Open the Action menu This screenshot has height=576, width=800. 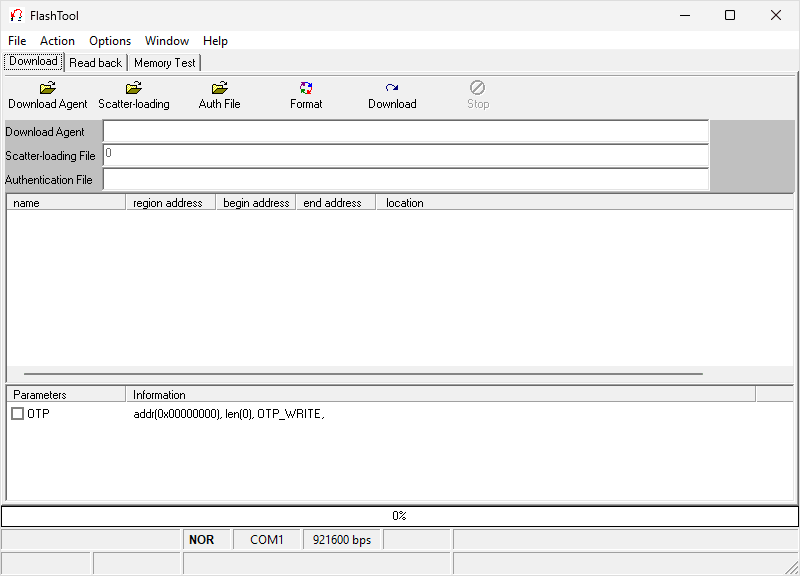tap(57, 41)
